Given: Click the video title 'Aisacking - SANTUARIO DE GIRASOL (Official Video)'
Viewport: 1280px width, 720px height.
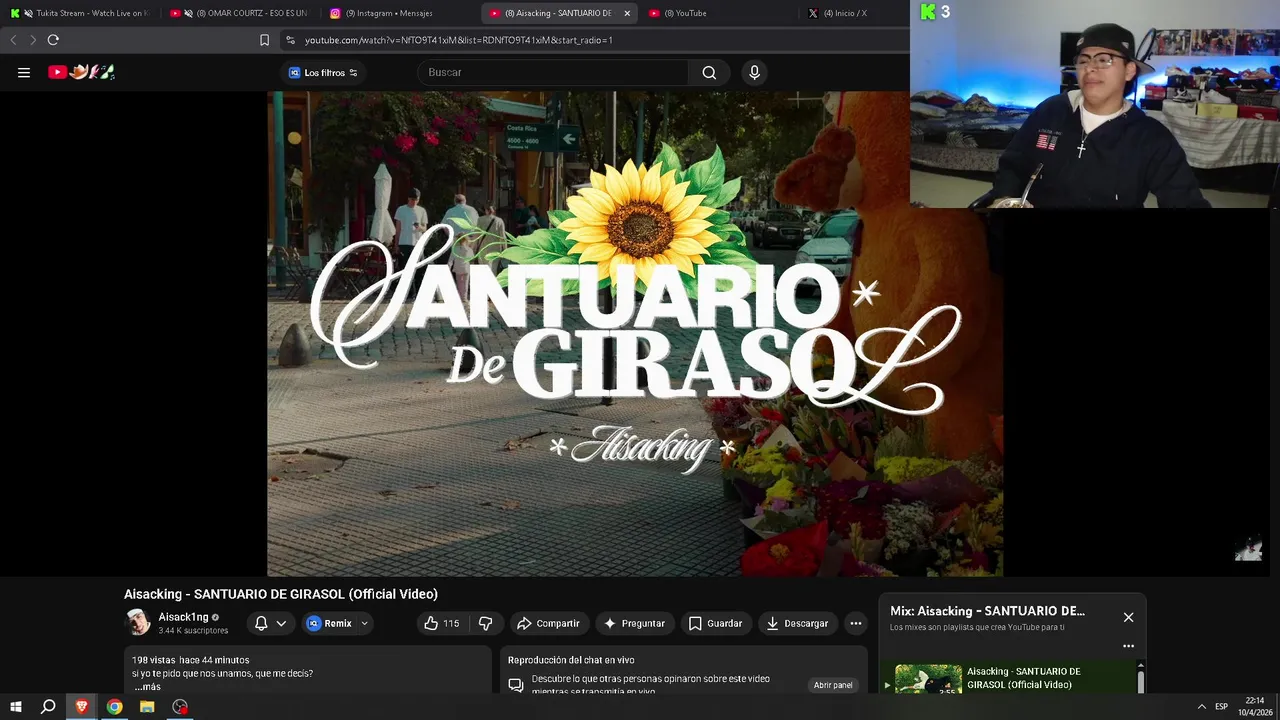Looking at the screenshot, I should pyautogui.click(x=281, y=594).
